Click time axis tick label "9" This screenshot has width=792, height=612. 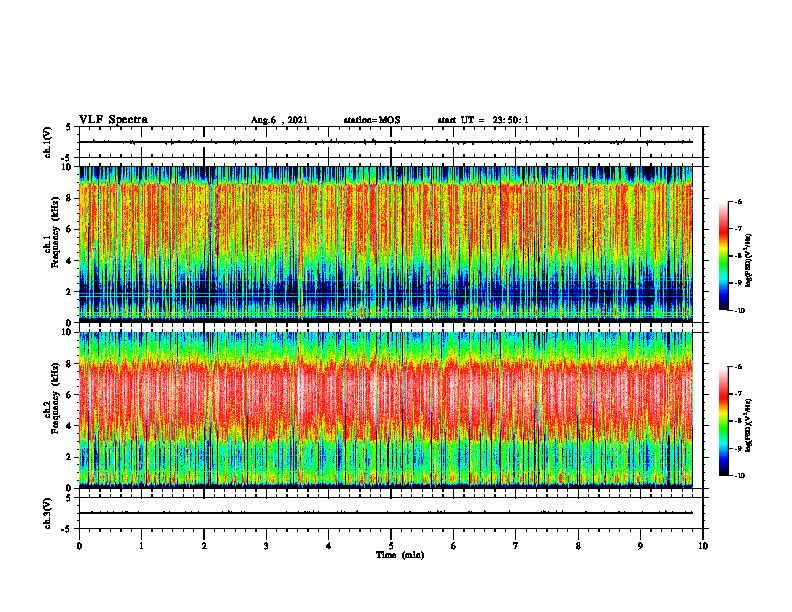point(640,546)
